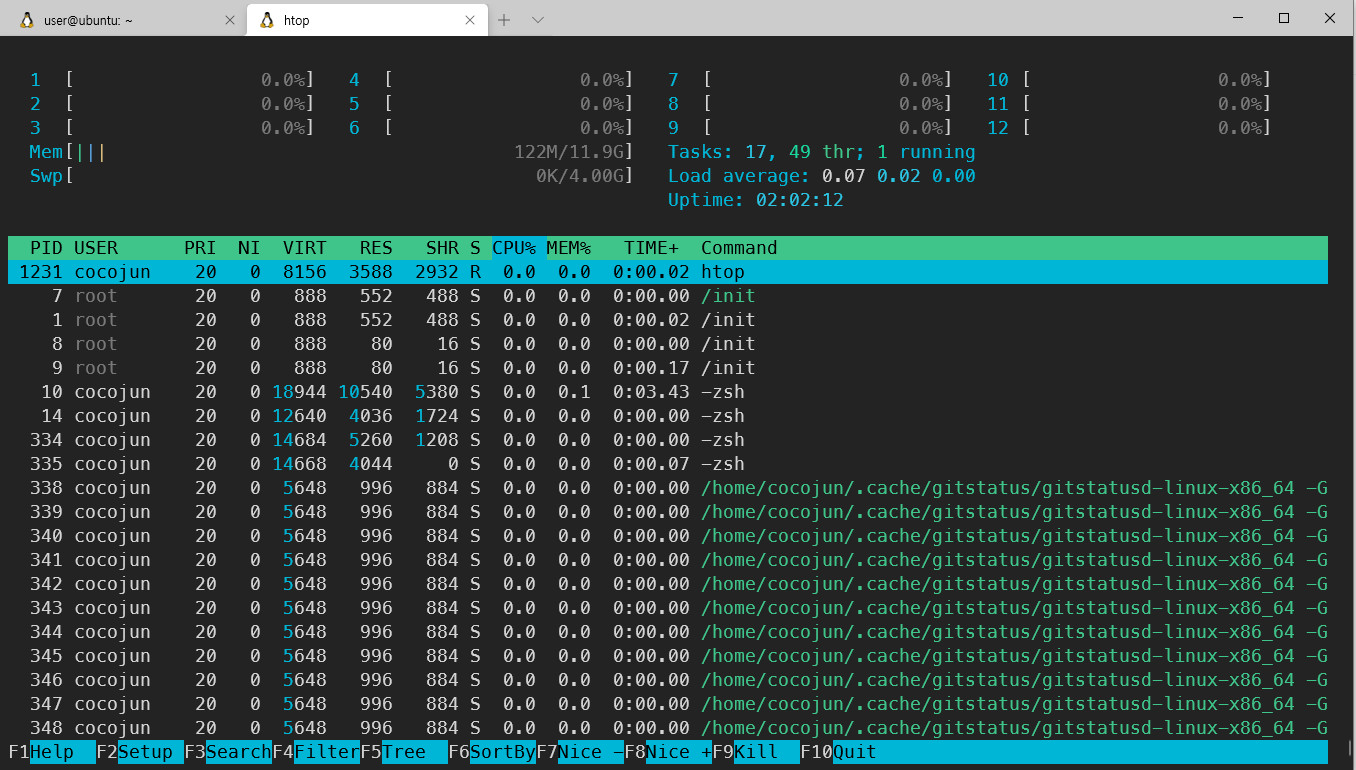
Task: Select the htop process row PID 1231
Action: point(668,272)
